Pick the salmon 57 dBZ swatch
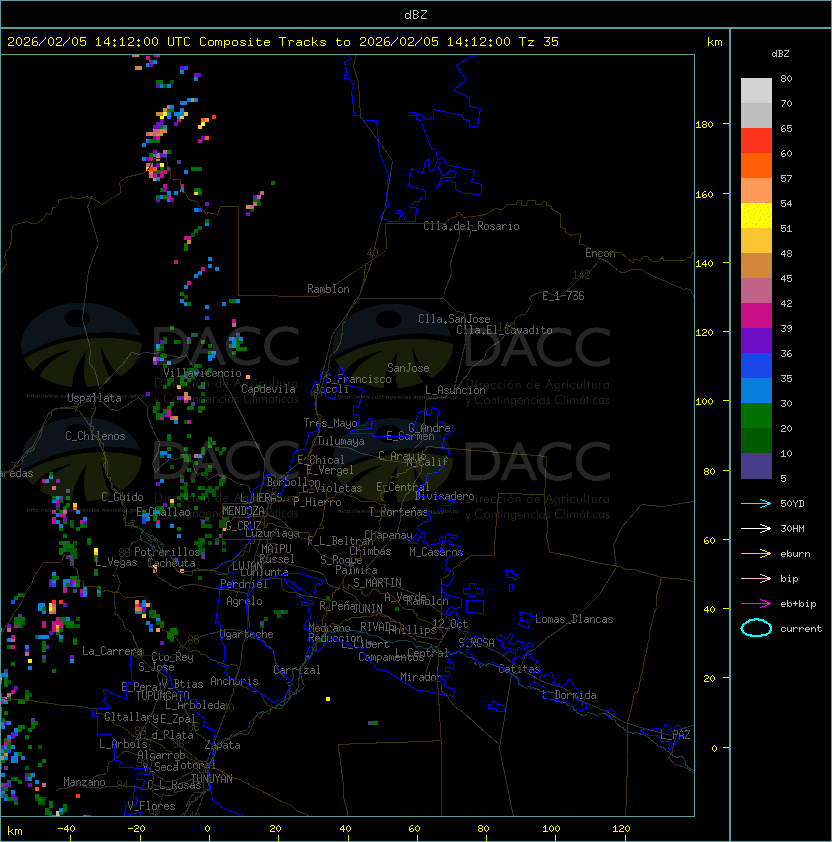This screenshot has height=842, width=832. pyautogui.click(x=756, y=191)
